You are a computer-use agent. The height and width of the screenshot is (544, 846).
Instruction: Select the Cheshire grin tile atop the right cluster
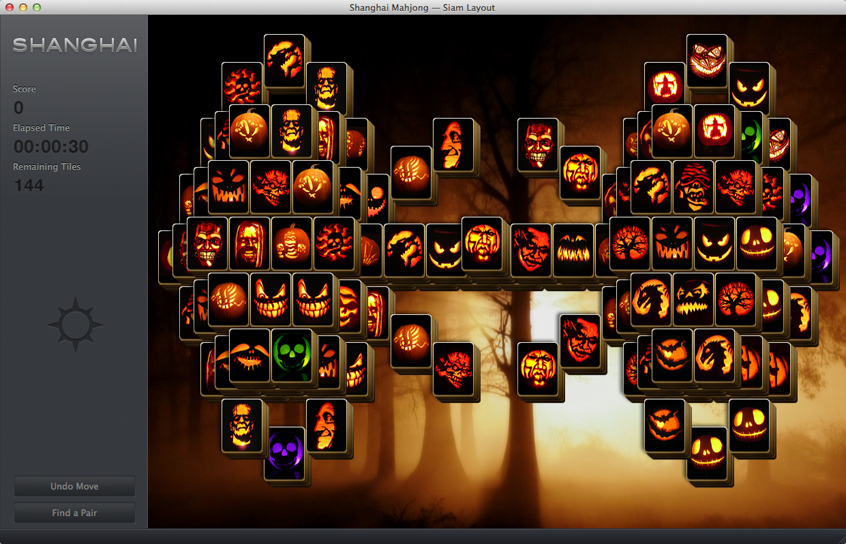coord(707,61)
